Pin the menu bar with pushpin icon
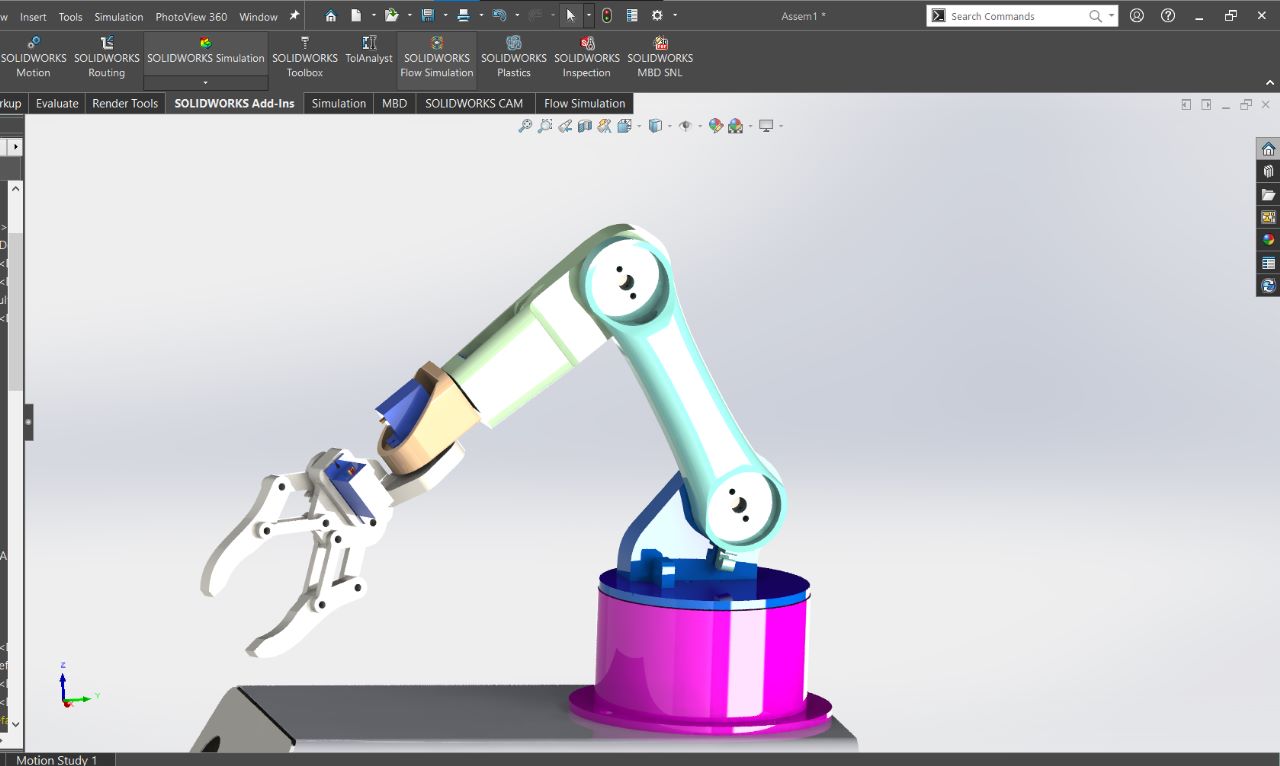The image size is (1280, 766). (294, 16)
